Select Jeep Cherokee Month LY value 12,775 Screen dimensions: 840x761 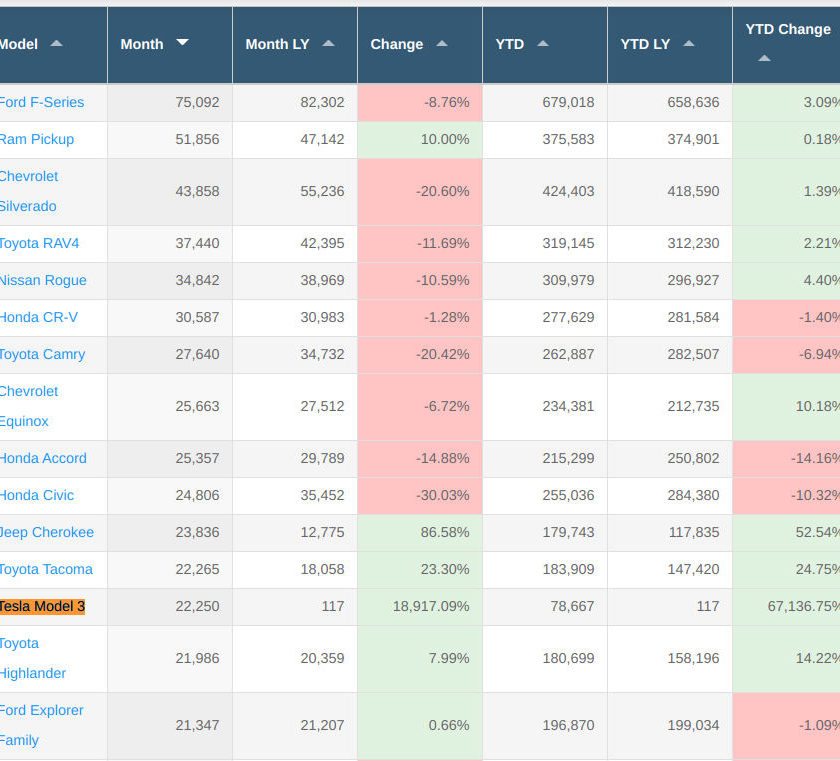(322, 532)
